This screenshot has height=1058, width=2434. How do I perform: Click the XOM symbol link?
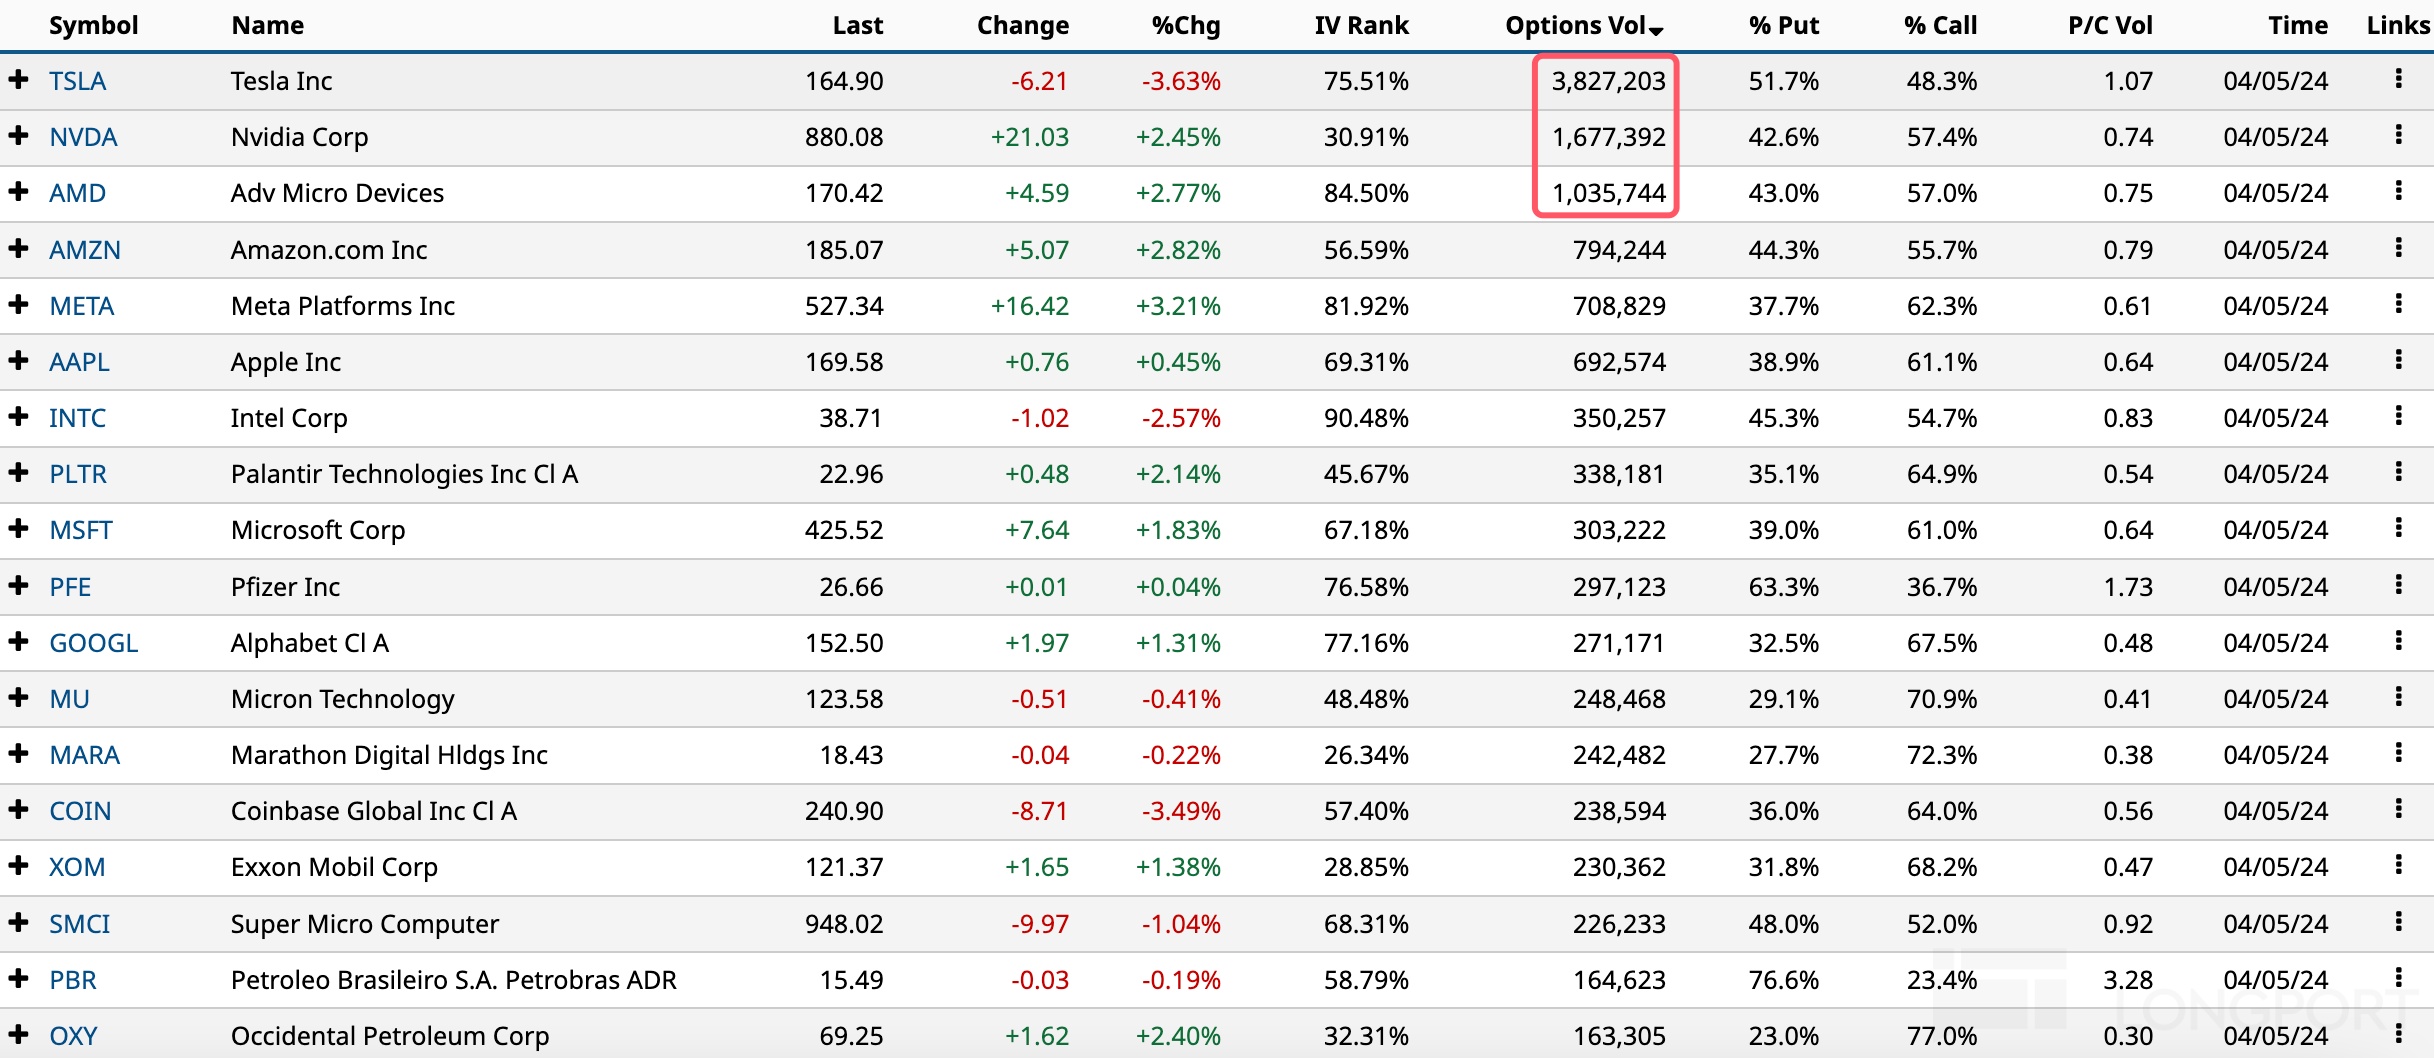tap(77, 867)
